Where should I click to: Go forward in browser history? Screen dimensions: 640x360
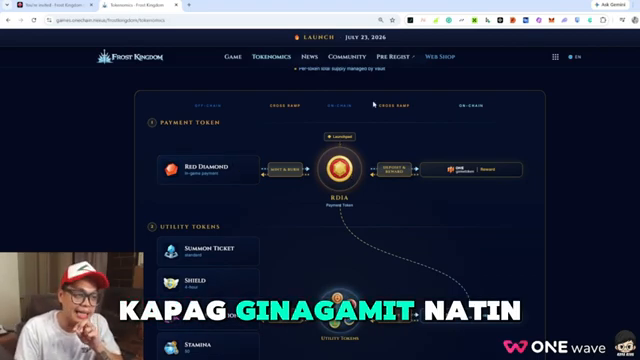click(21, 20)
